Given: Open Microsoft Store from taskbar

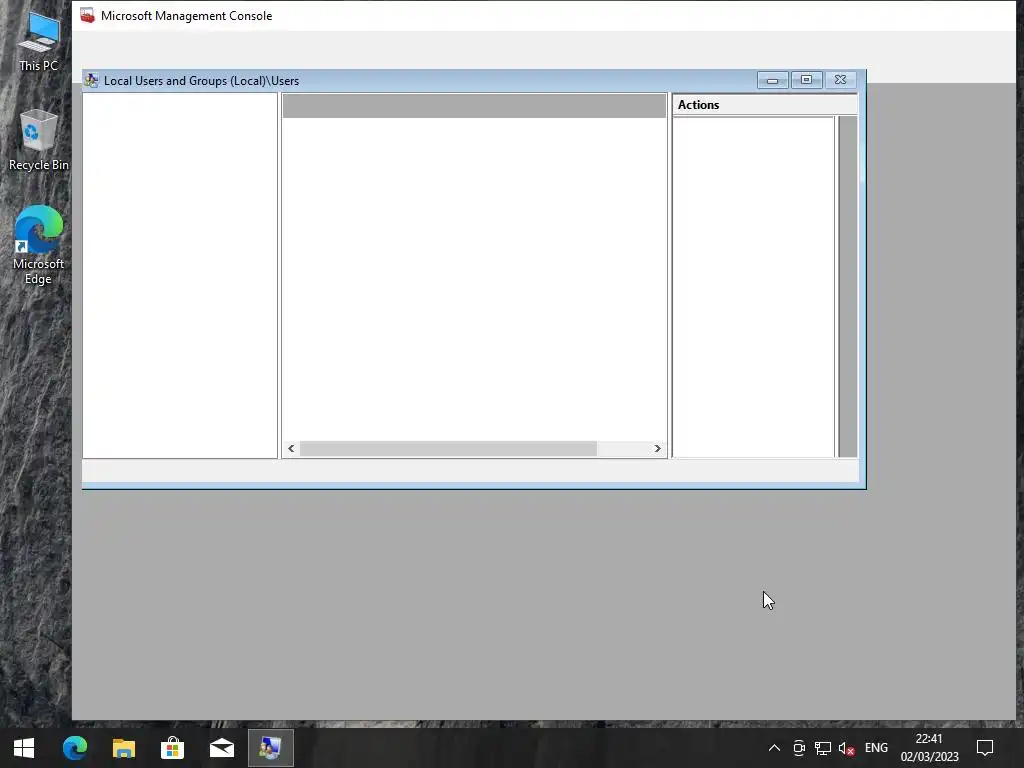Looking at the screenshot, I should [172, 748].
